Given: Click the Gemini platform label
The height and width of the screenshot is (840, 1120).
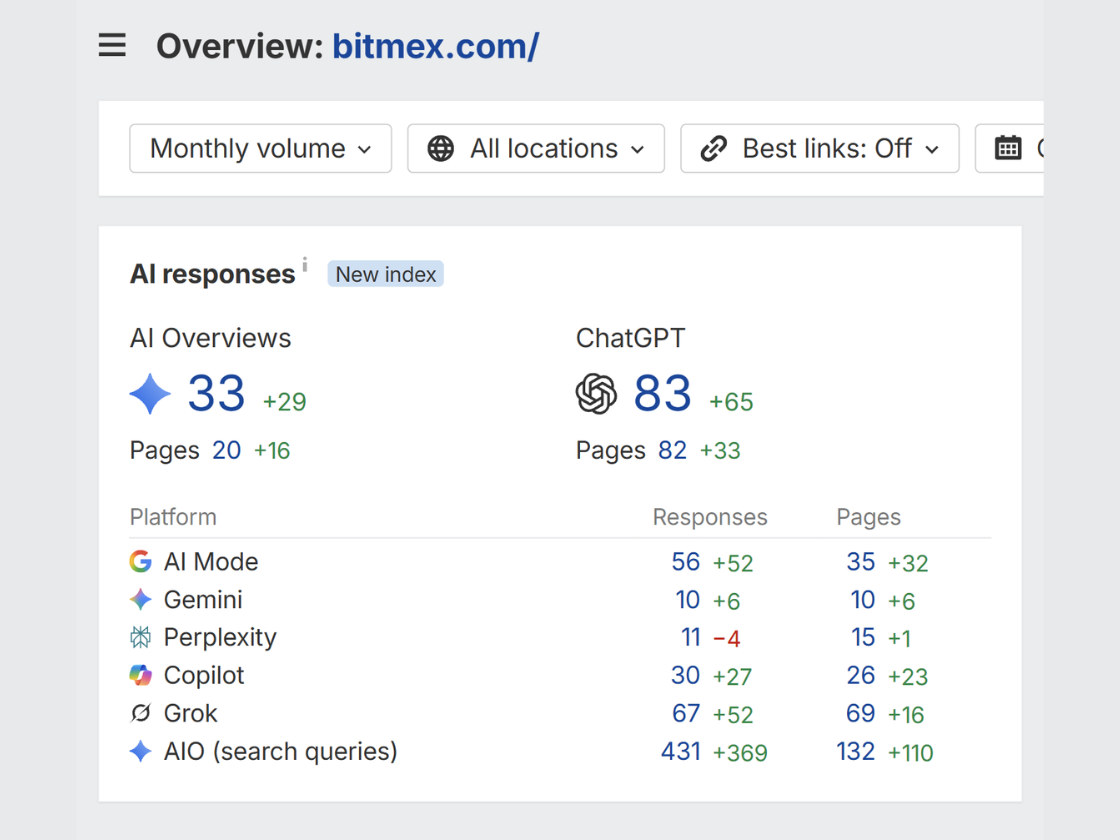Looking at the screenshot, I should tap(203, 599).
